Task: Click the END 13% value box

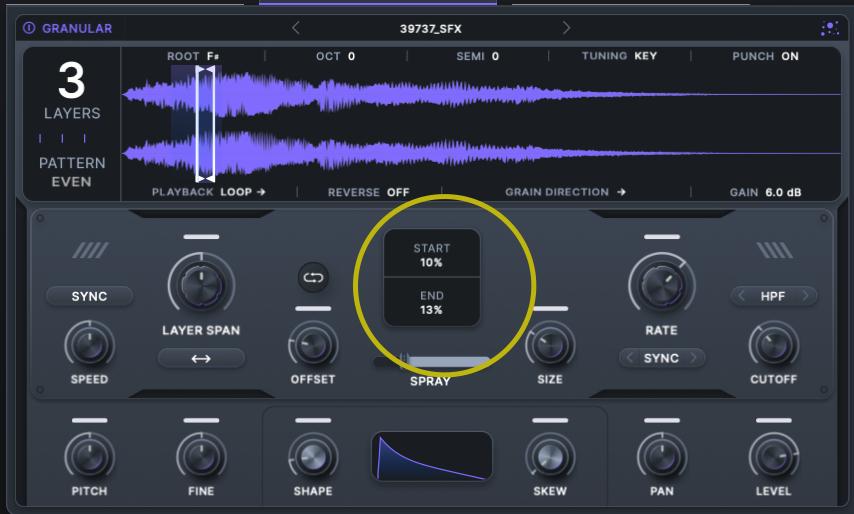Action: point(431,303)
